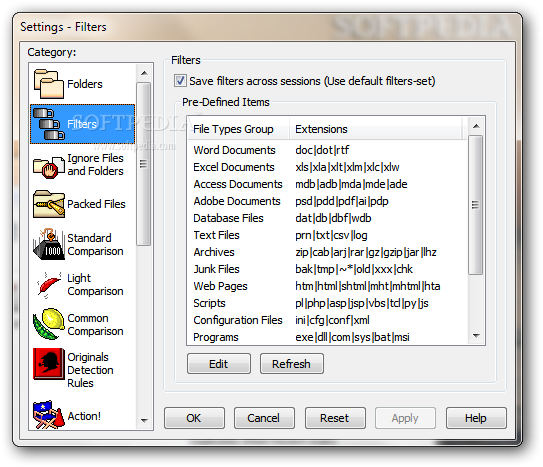
Task: Click the file types list scrollbar thumb
Action: (476, 205)
